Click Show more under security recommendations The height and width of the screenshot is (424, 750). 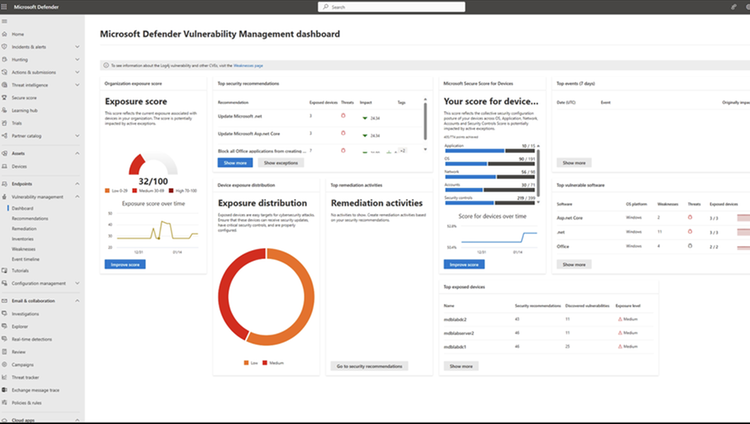click(235, 163)
